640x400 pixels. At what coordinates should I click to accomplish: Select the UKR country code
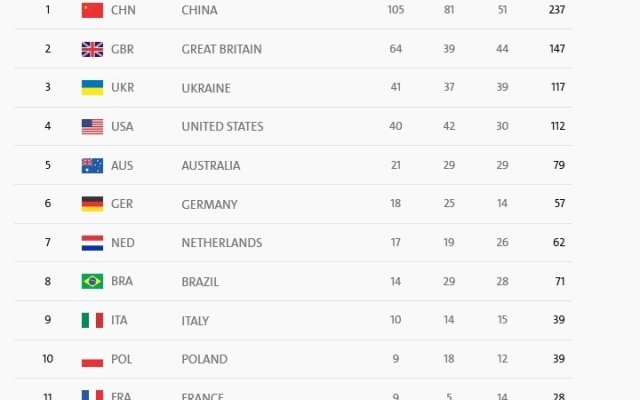(x=122, y=88)
